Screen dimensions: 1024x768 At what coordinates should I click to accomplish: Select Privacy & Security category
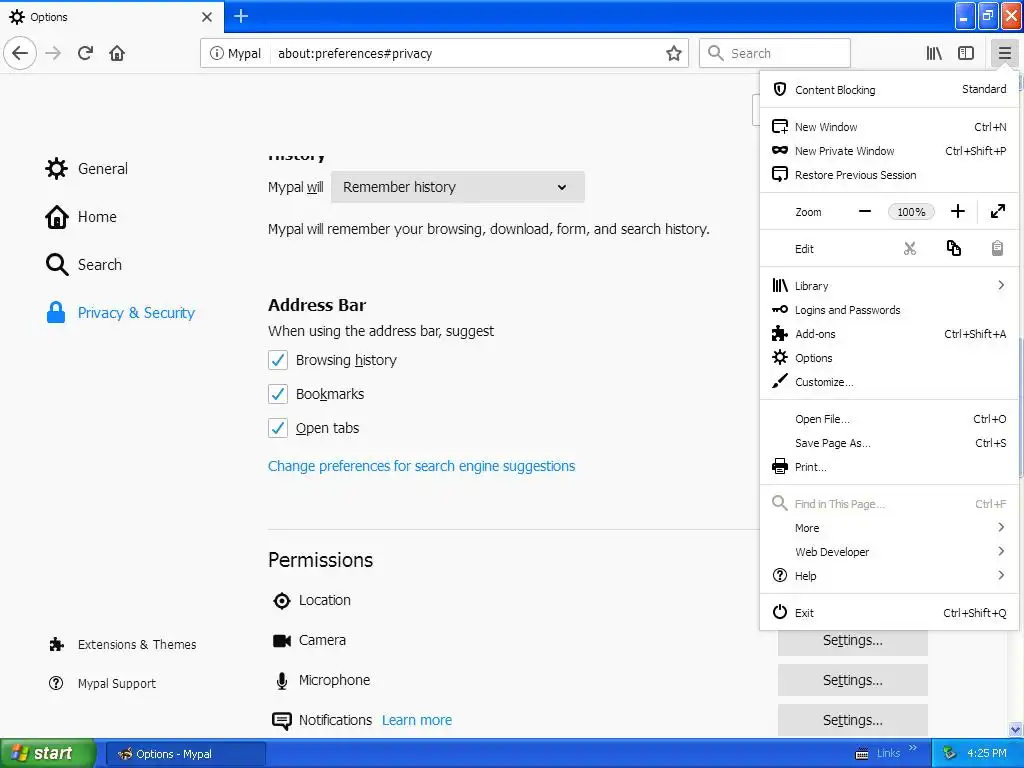point(120,313)
